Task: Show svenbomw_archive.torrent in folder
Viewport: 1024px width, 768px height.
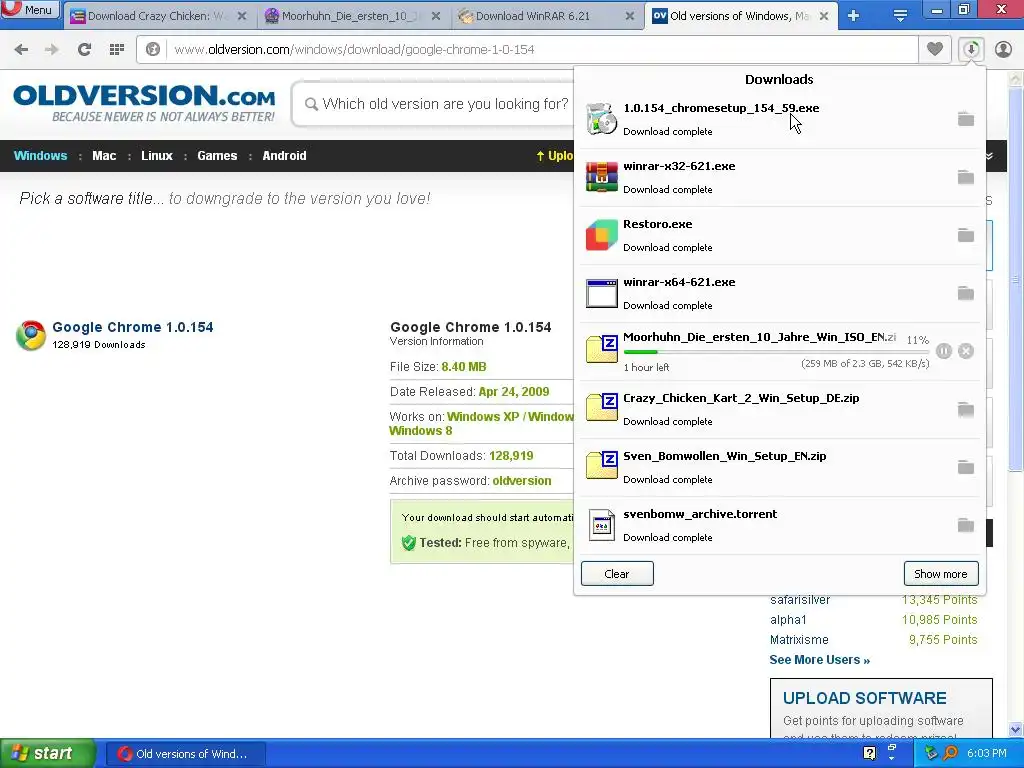Action: click(965, 526)
